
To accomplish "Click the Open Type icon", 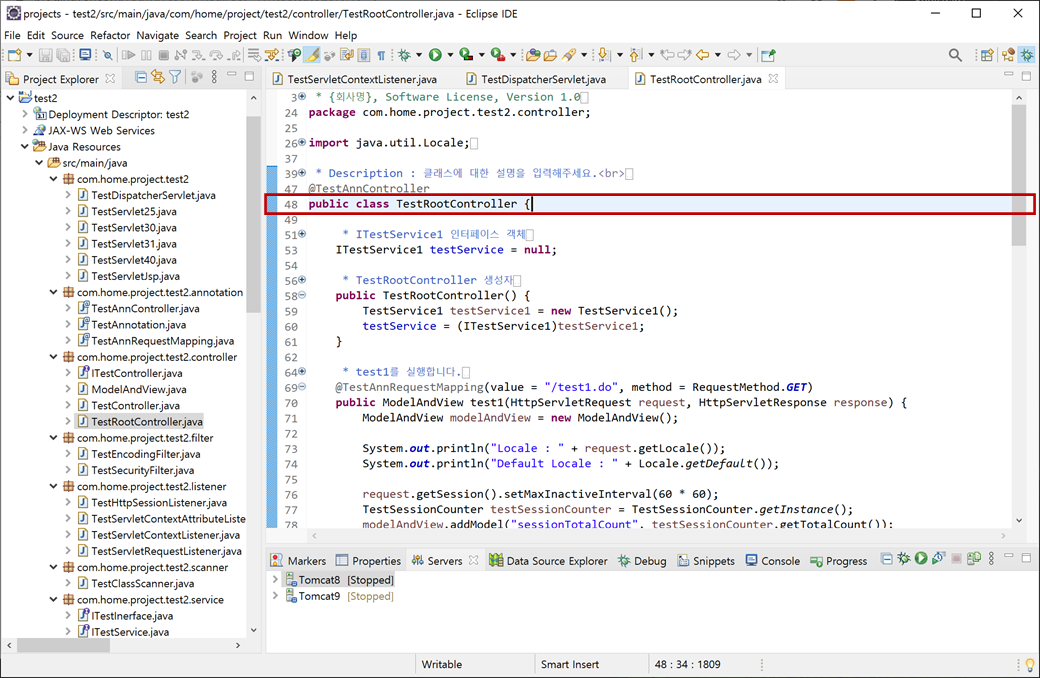I will coord(533,56).
